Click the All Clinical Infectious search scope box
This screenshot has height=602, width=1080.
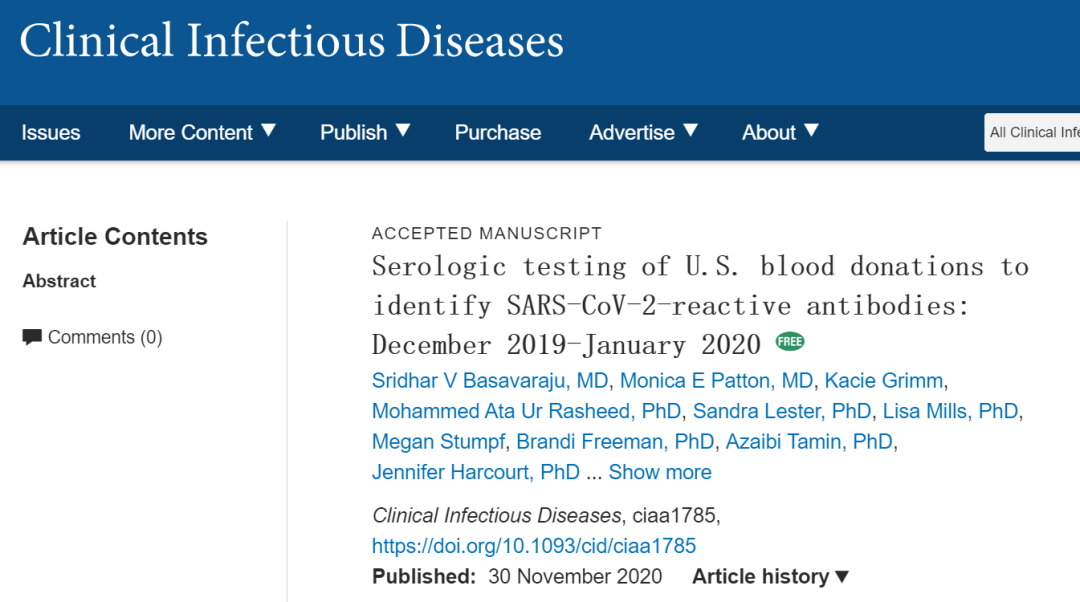coord(1034,132)
